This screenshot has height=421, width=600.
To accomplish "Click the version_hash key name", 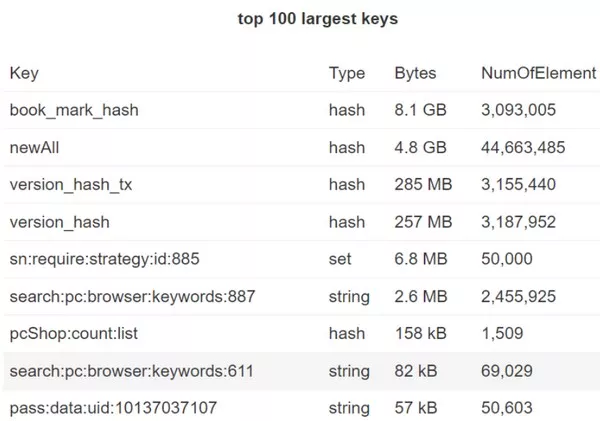I will [60, 222].
